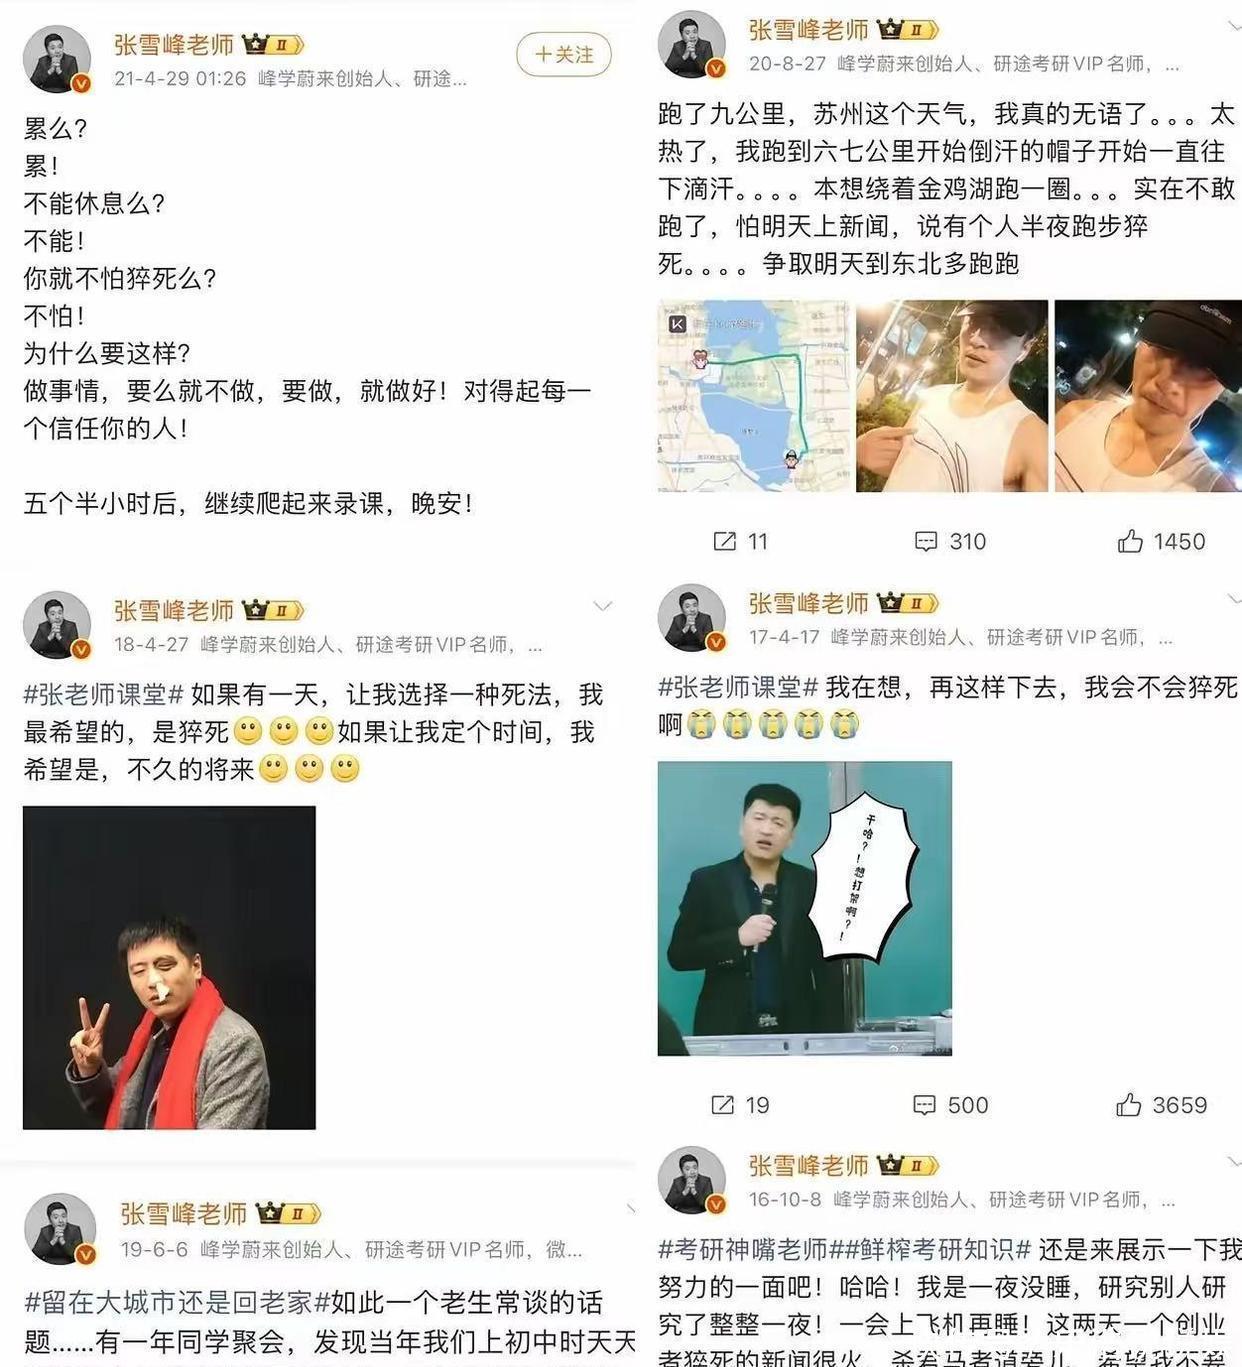The width and height of the screenshot is (1242, 1367).
Task: Open the #张老师课堂# hashtag in 18-4-27 post
Action: [x=104, y=694]
